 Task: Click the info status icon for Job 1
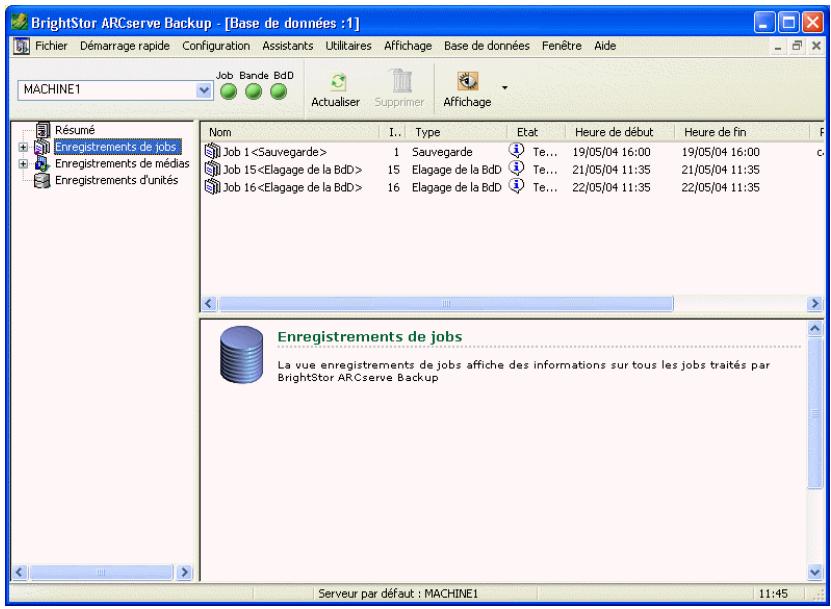[x=516, y=151]
